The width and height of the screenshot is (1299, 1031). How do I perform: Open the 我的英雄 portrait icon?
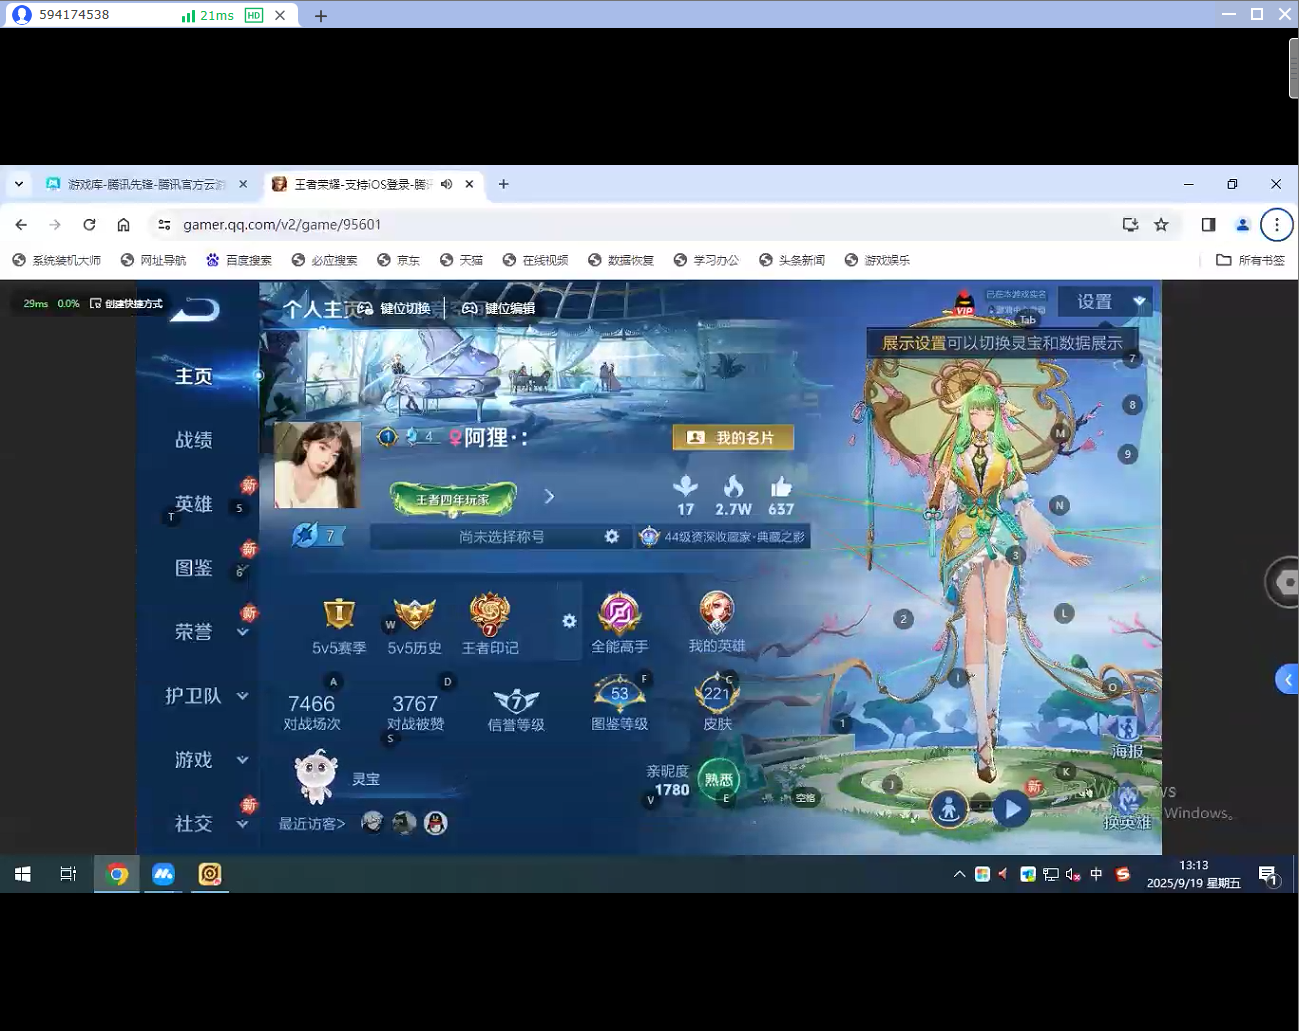(x=716, y=613)
